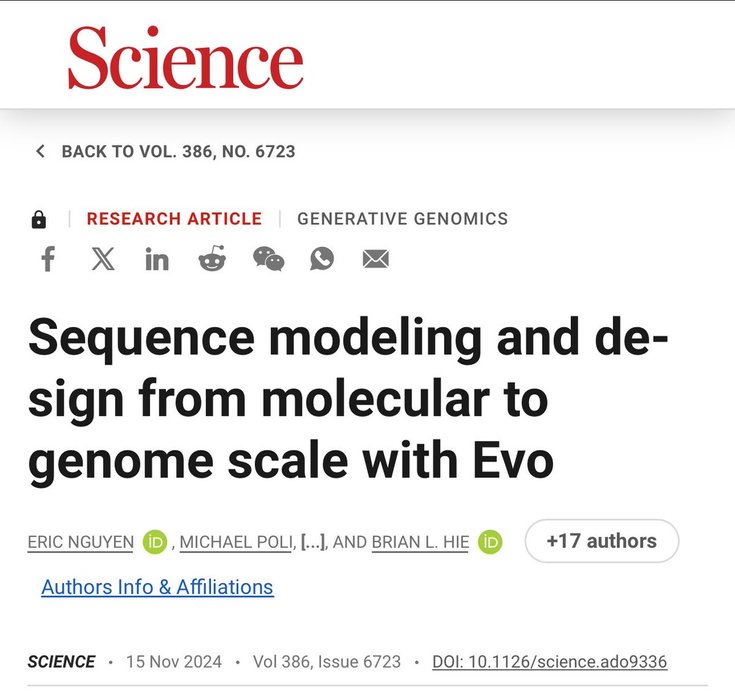Click the Science logo
Image resolution: width=735 pixels, height=700 pixels.
click(x=185, y=56)
